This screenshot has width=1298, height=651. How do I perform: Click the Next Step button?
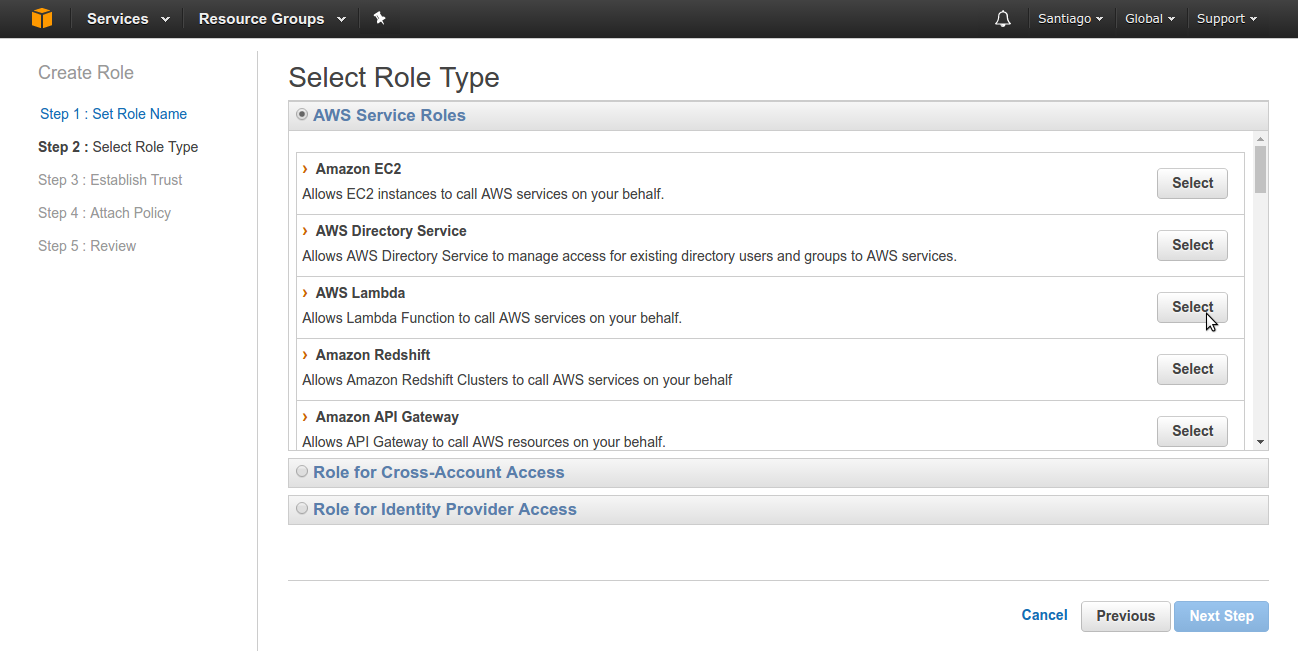pos(1221,616)
